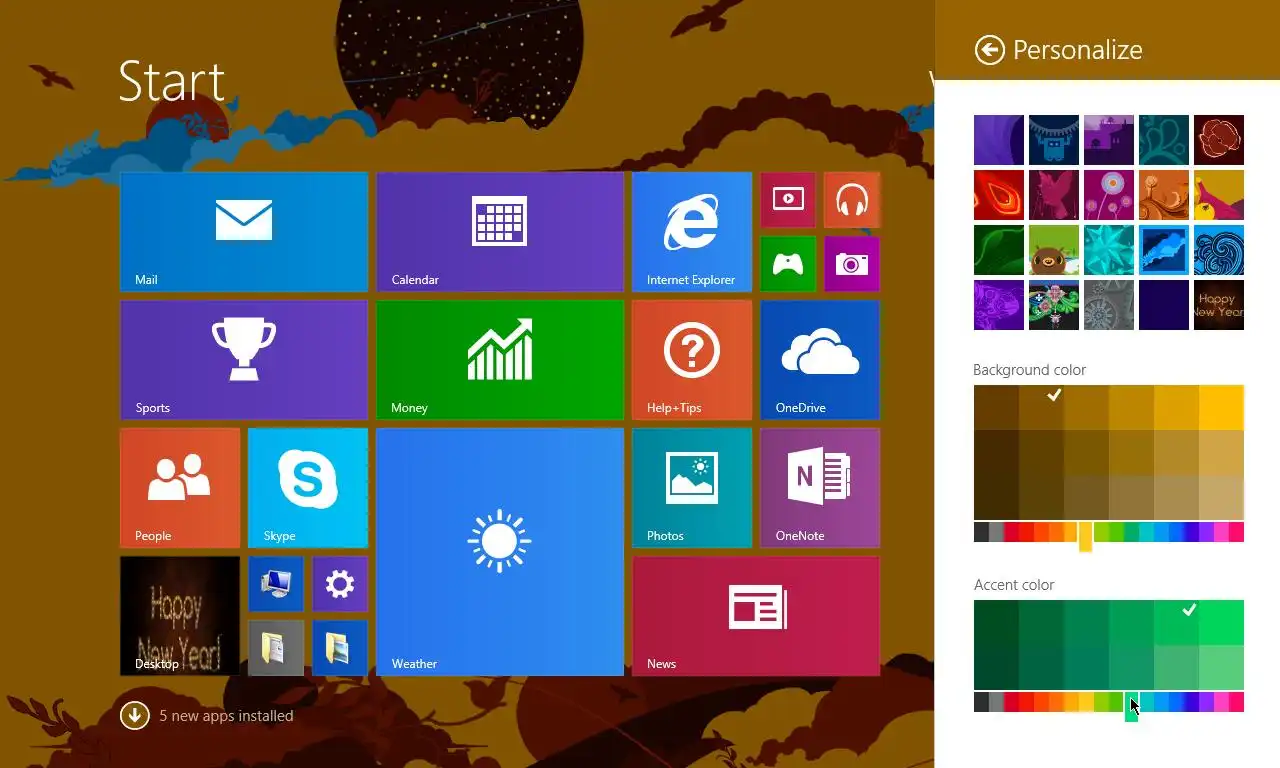
Task: Select the black floral ornament background
Action: click(x=1054, y=305)
